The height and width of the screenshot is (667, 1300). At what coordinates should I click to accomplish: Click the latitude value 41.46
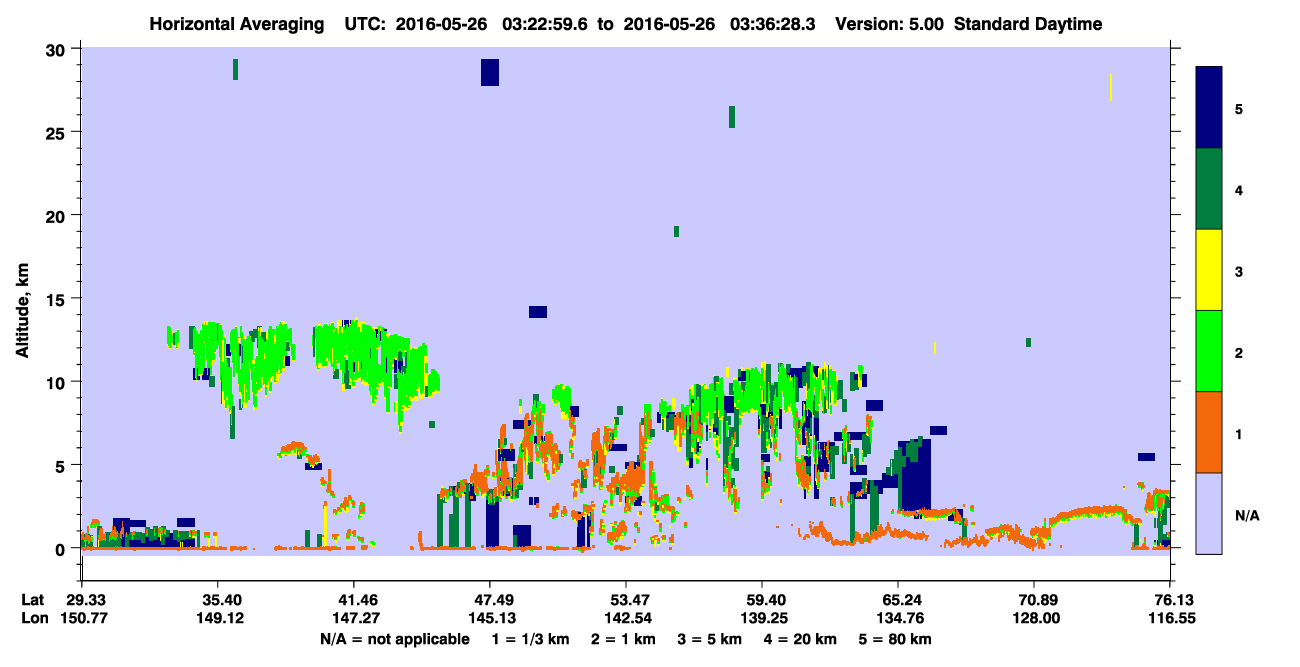(353, 600)
